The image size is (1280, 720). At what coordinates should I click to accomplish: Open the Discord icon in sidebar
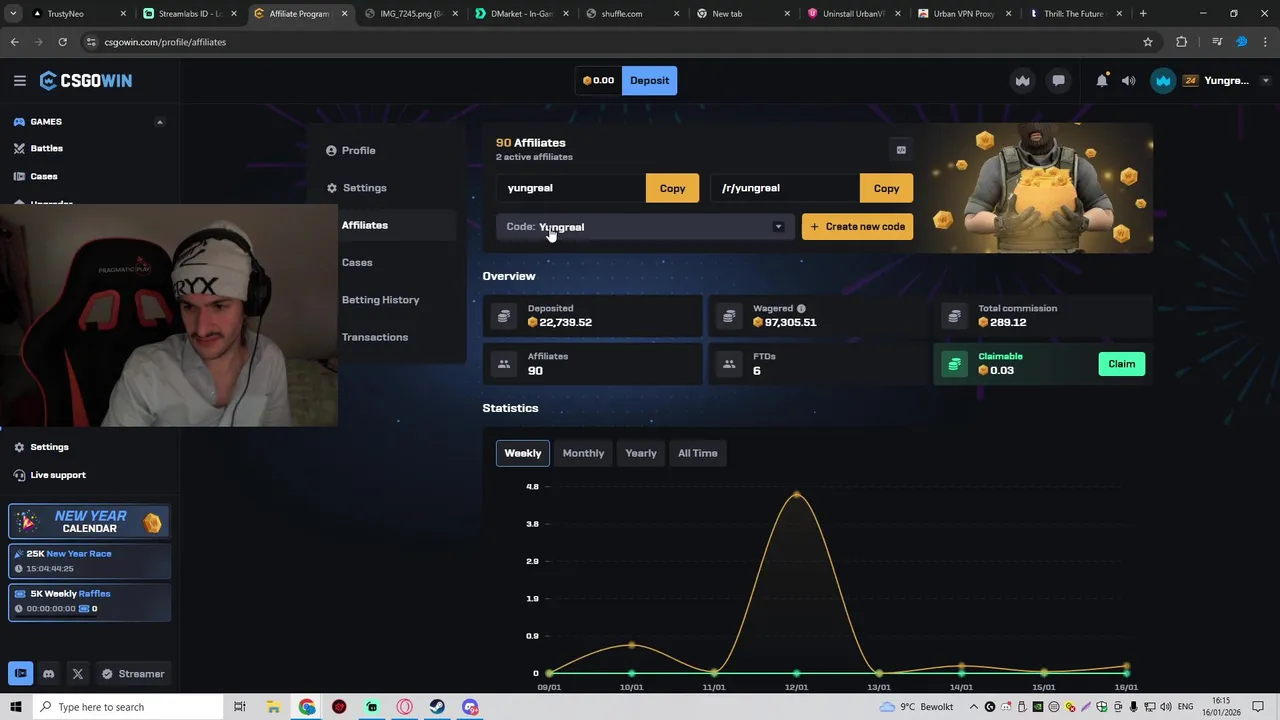pyautogui.click(x=48, y=674)
